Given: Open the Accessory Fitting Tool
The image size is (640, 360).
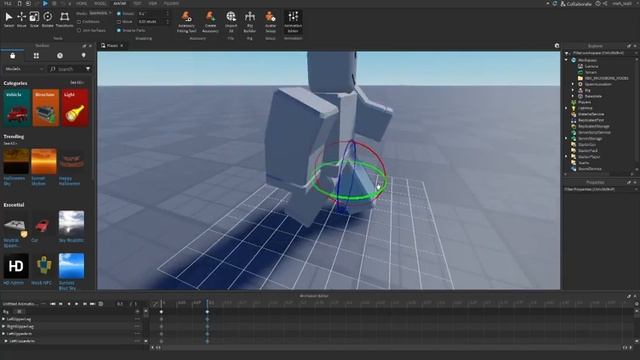Looking at the screenshot, I should tap(187, 22).
